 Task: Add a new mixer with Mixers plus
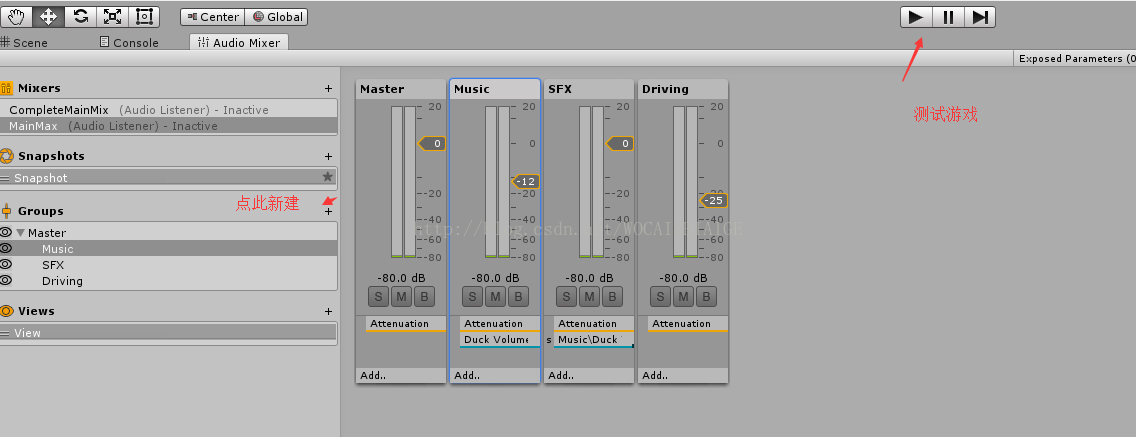328,88
